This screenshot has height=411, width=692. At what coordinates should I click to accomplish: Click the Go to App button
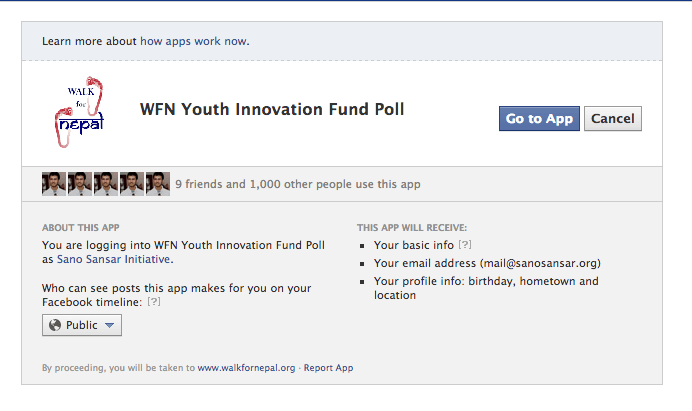[539, 119]
